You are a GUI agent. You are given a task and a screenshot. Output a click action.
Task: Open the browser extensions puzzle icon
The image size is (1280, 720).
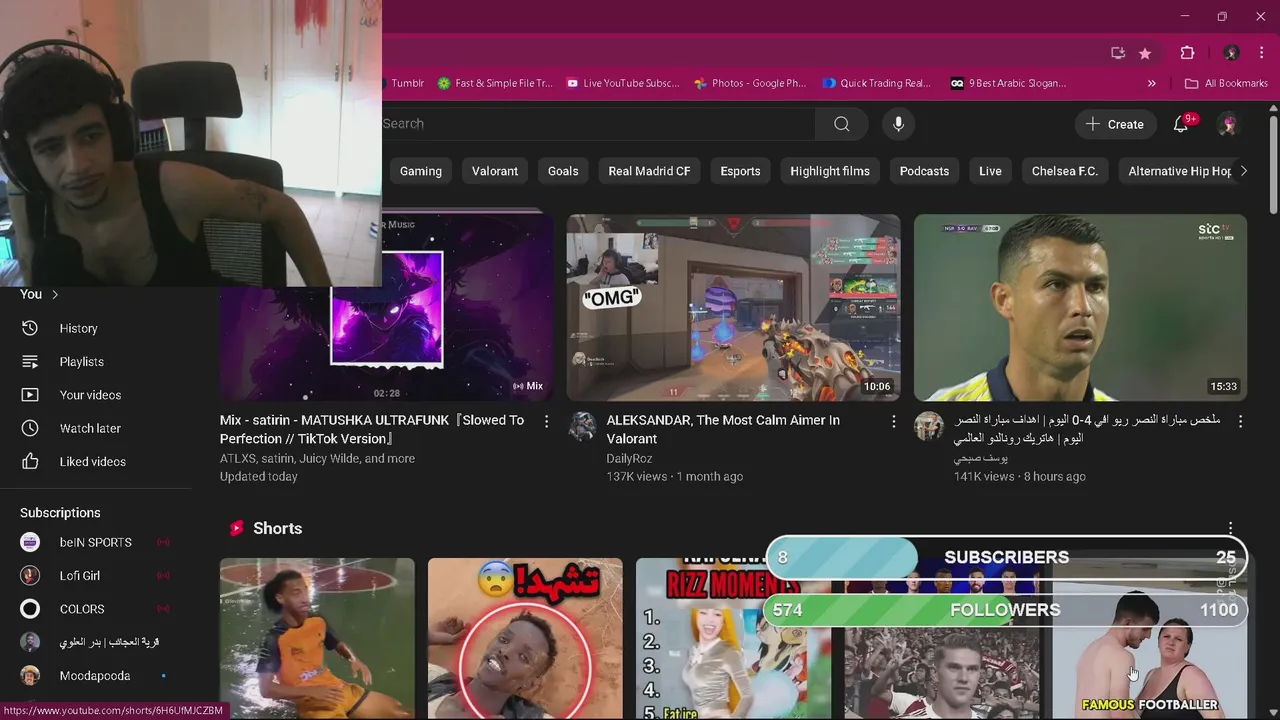coord(1188,53)
